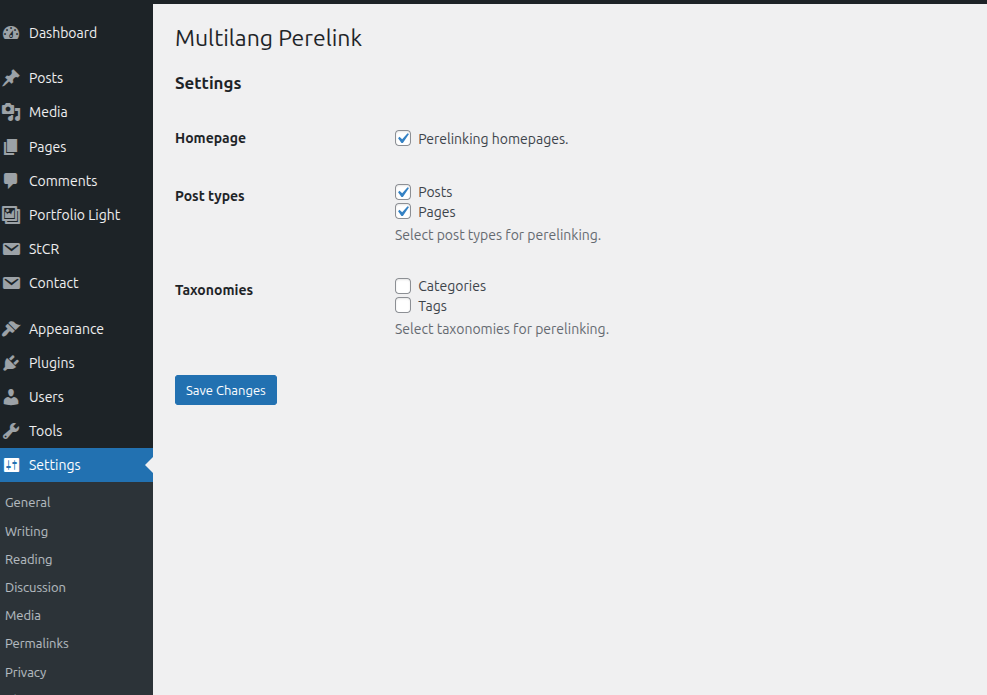Click the Pages icon in sidebar

[x=11, y=147]
